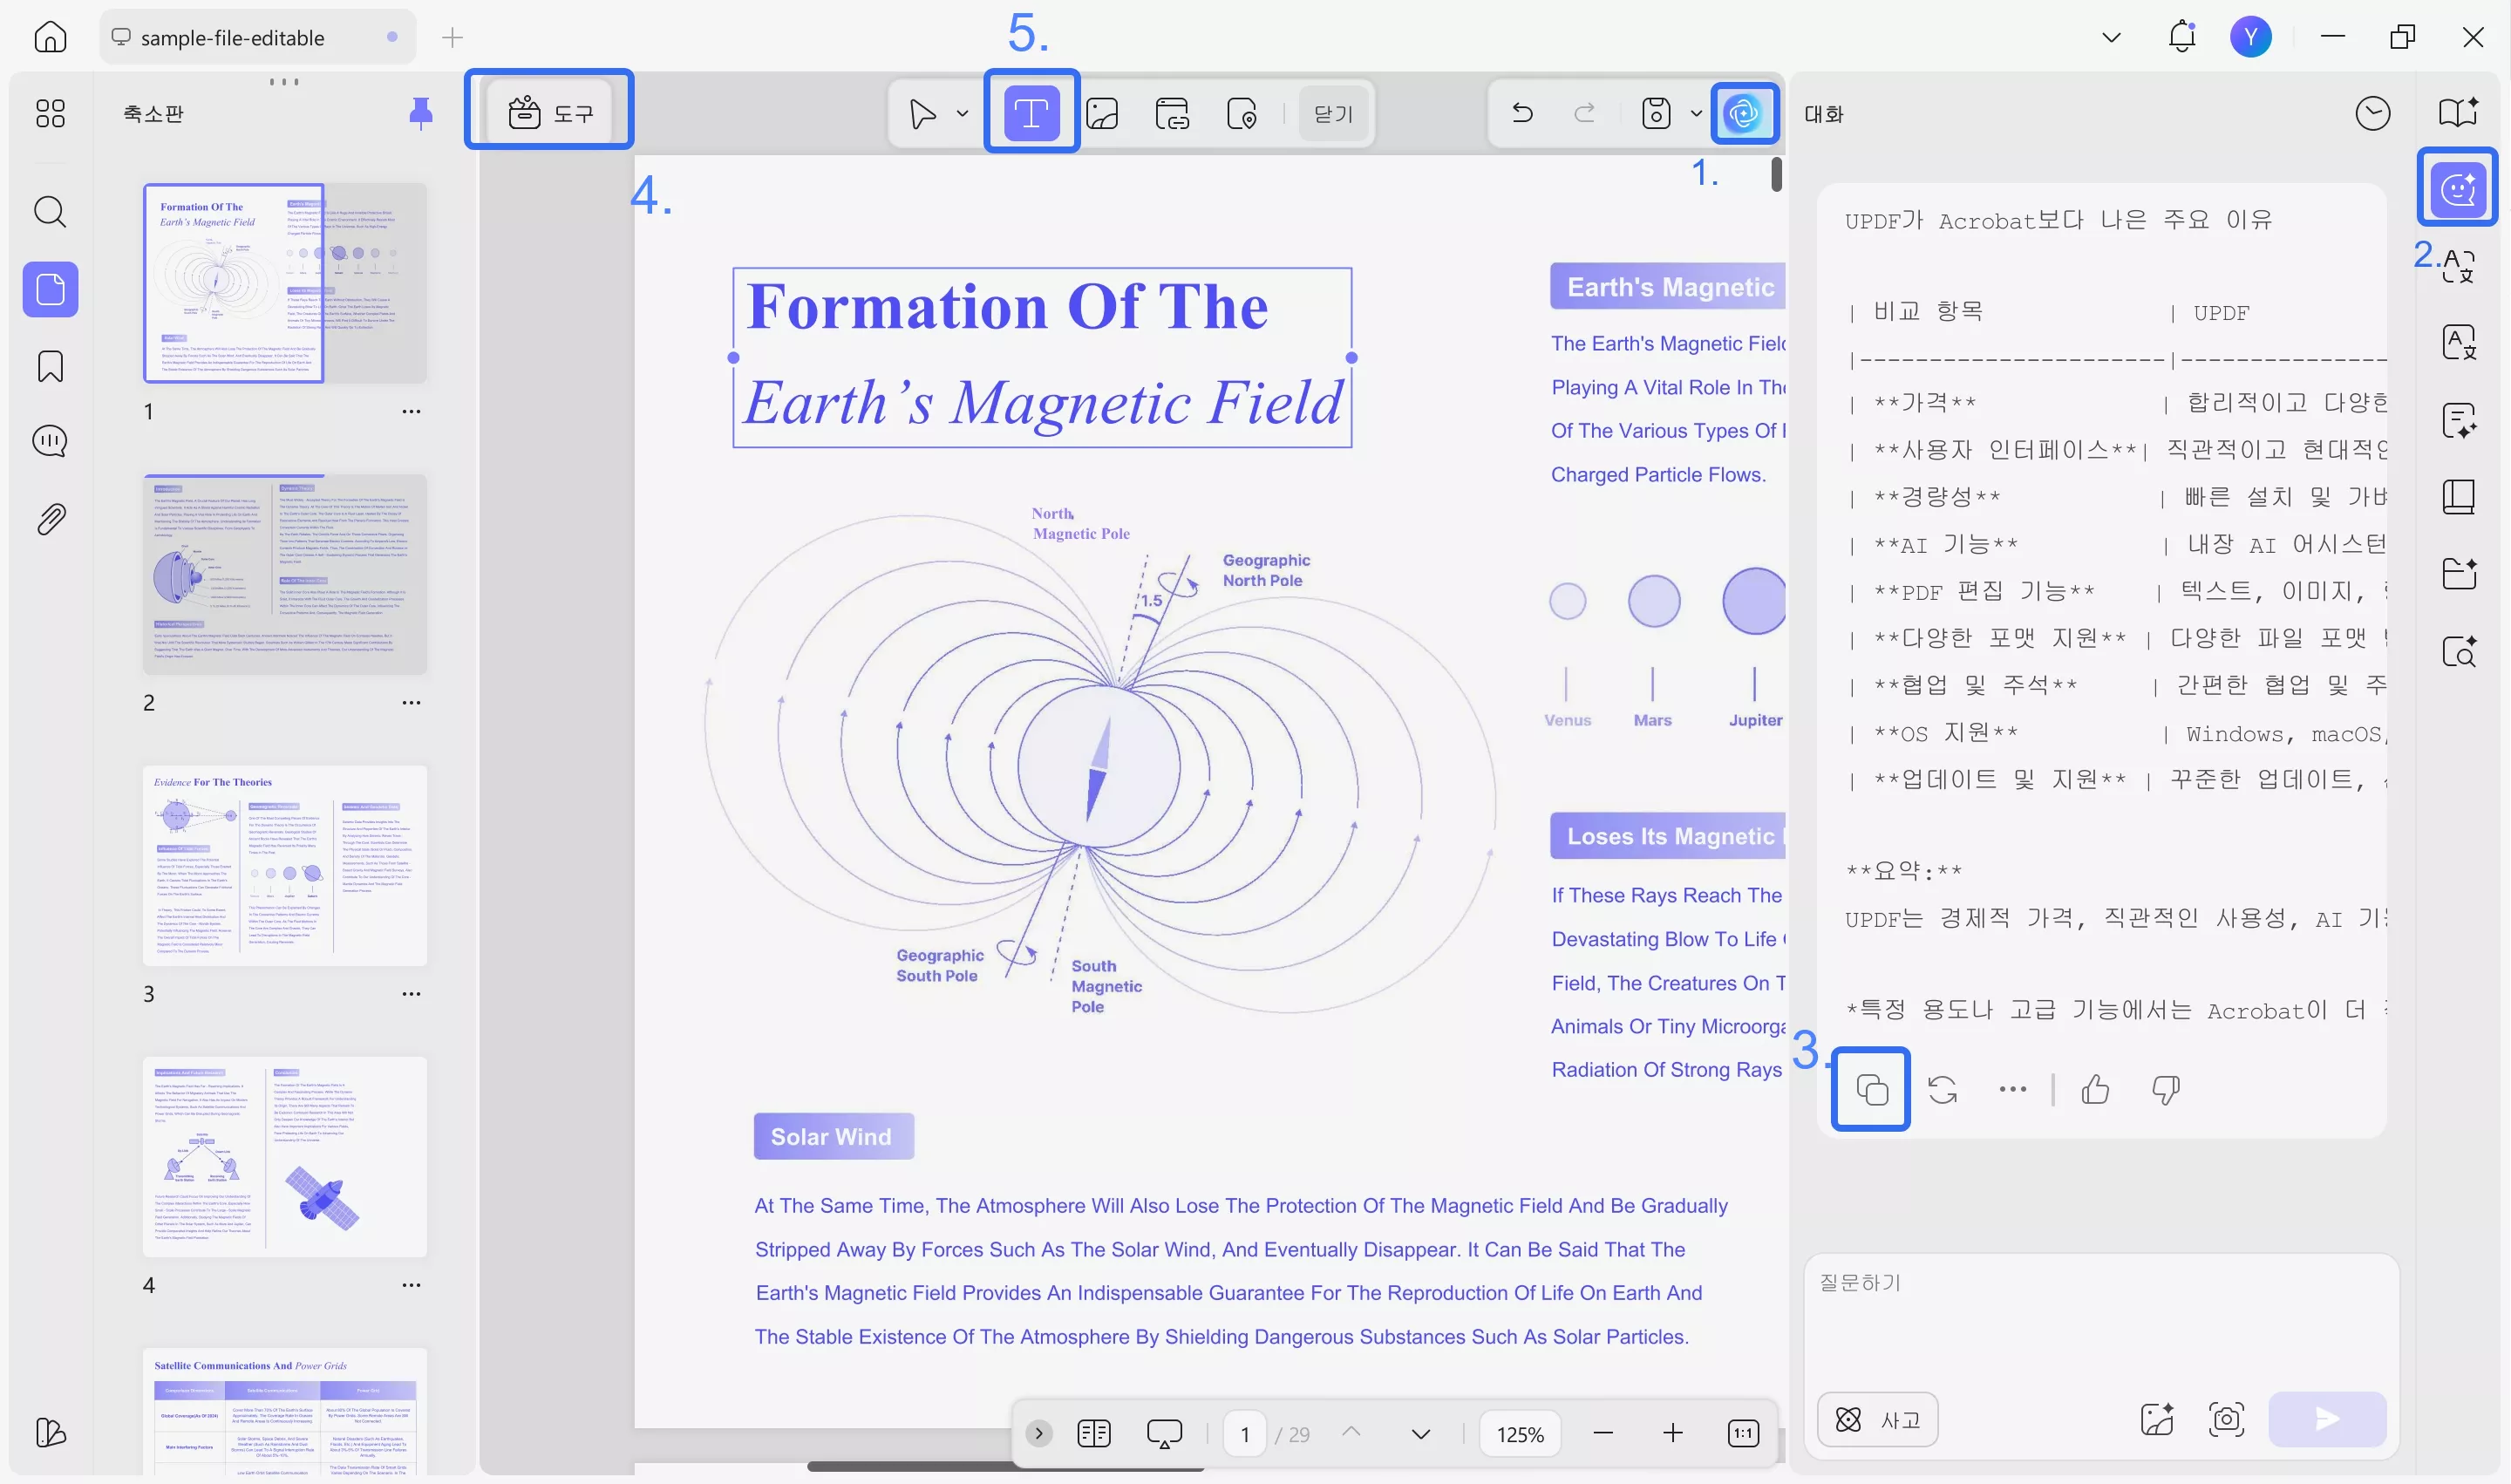Click the chat history clock icon
This screenshot has width=2511, height=1484.
pyautogui.click(x=2372, y=113)
